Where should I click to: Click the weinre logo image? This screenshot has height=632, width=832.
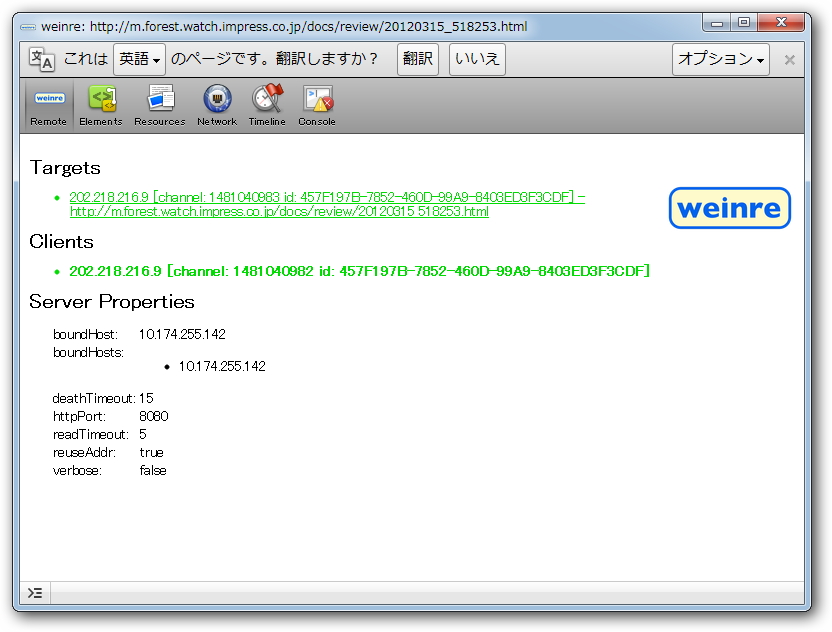[729, 209]
